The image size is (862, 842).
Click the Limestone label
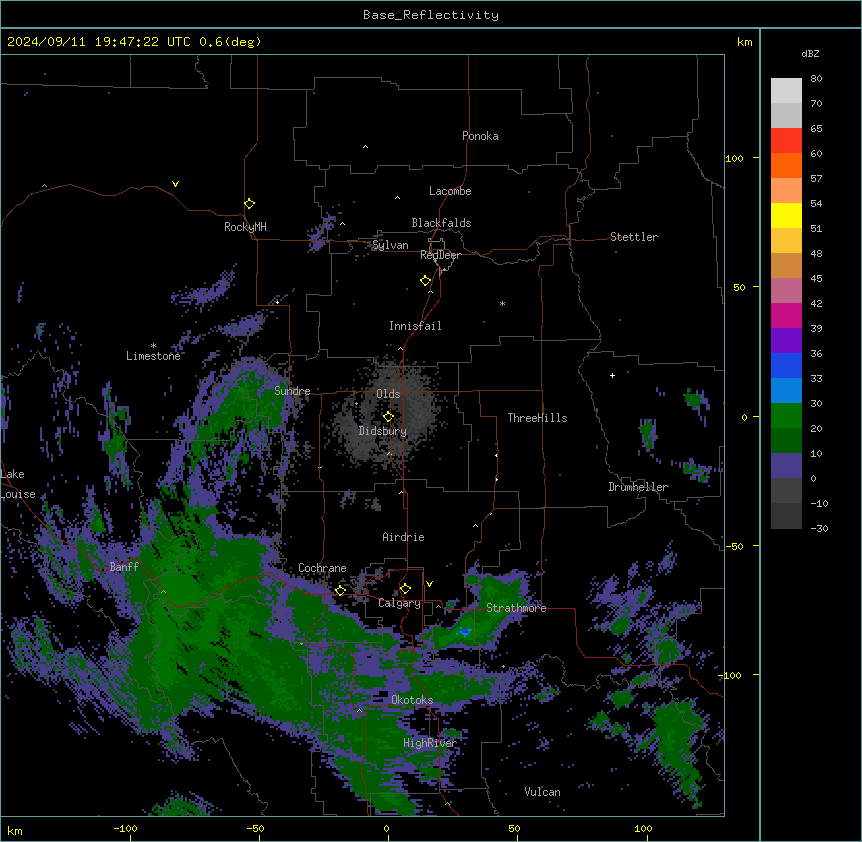coord(153,356)
